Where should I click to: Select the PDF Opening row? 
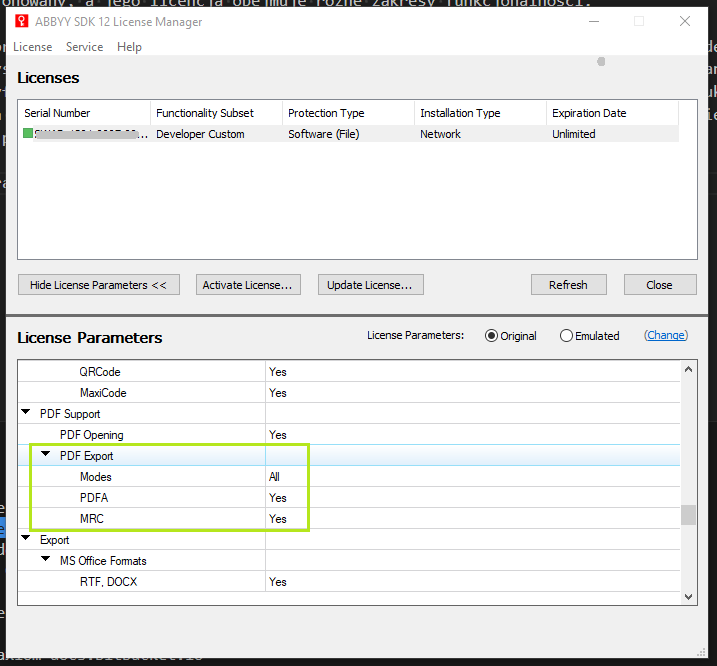[x=349, y=435]
